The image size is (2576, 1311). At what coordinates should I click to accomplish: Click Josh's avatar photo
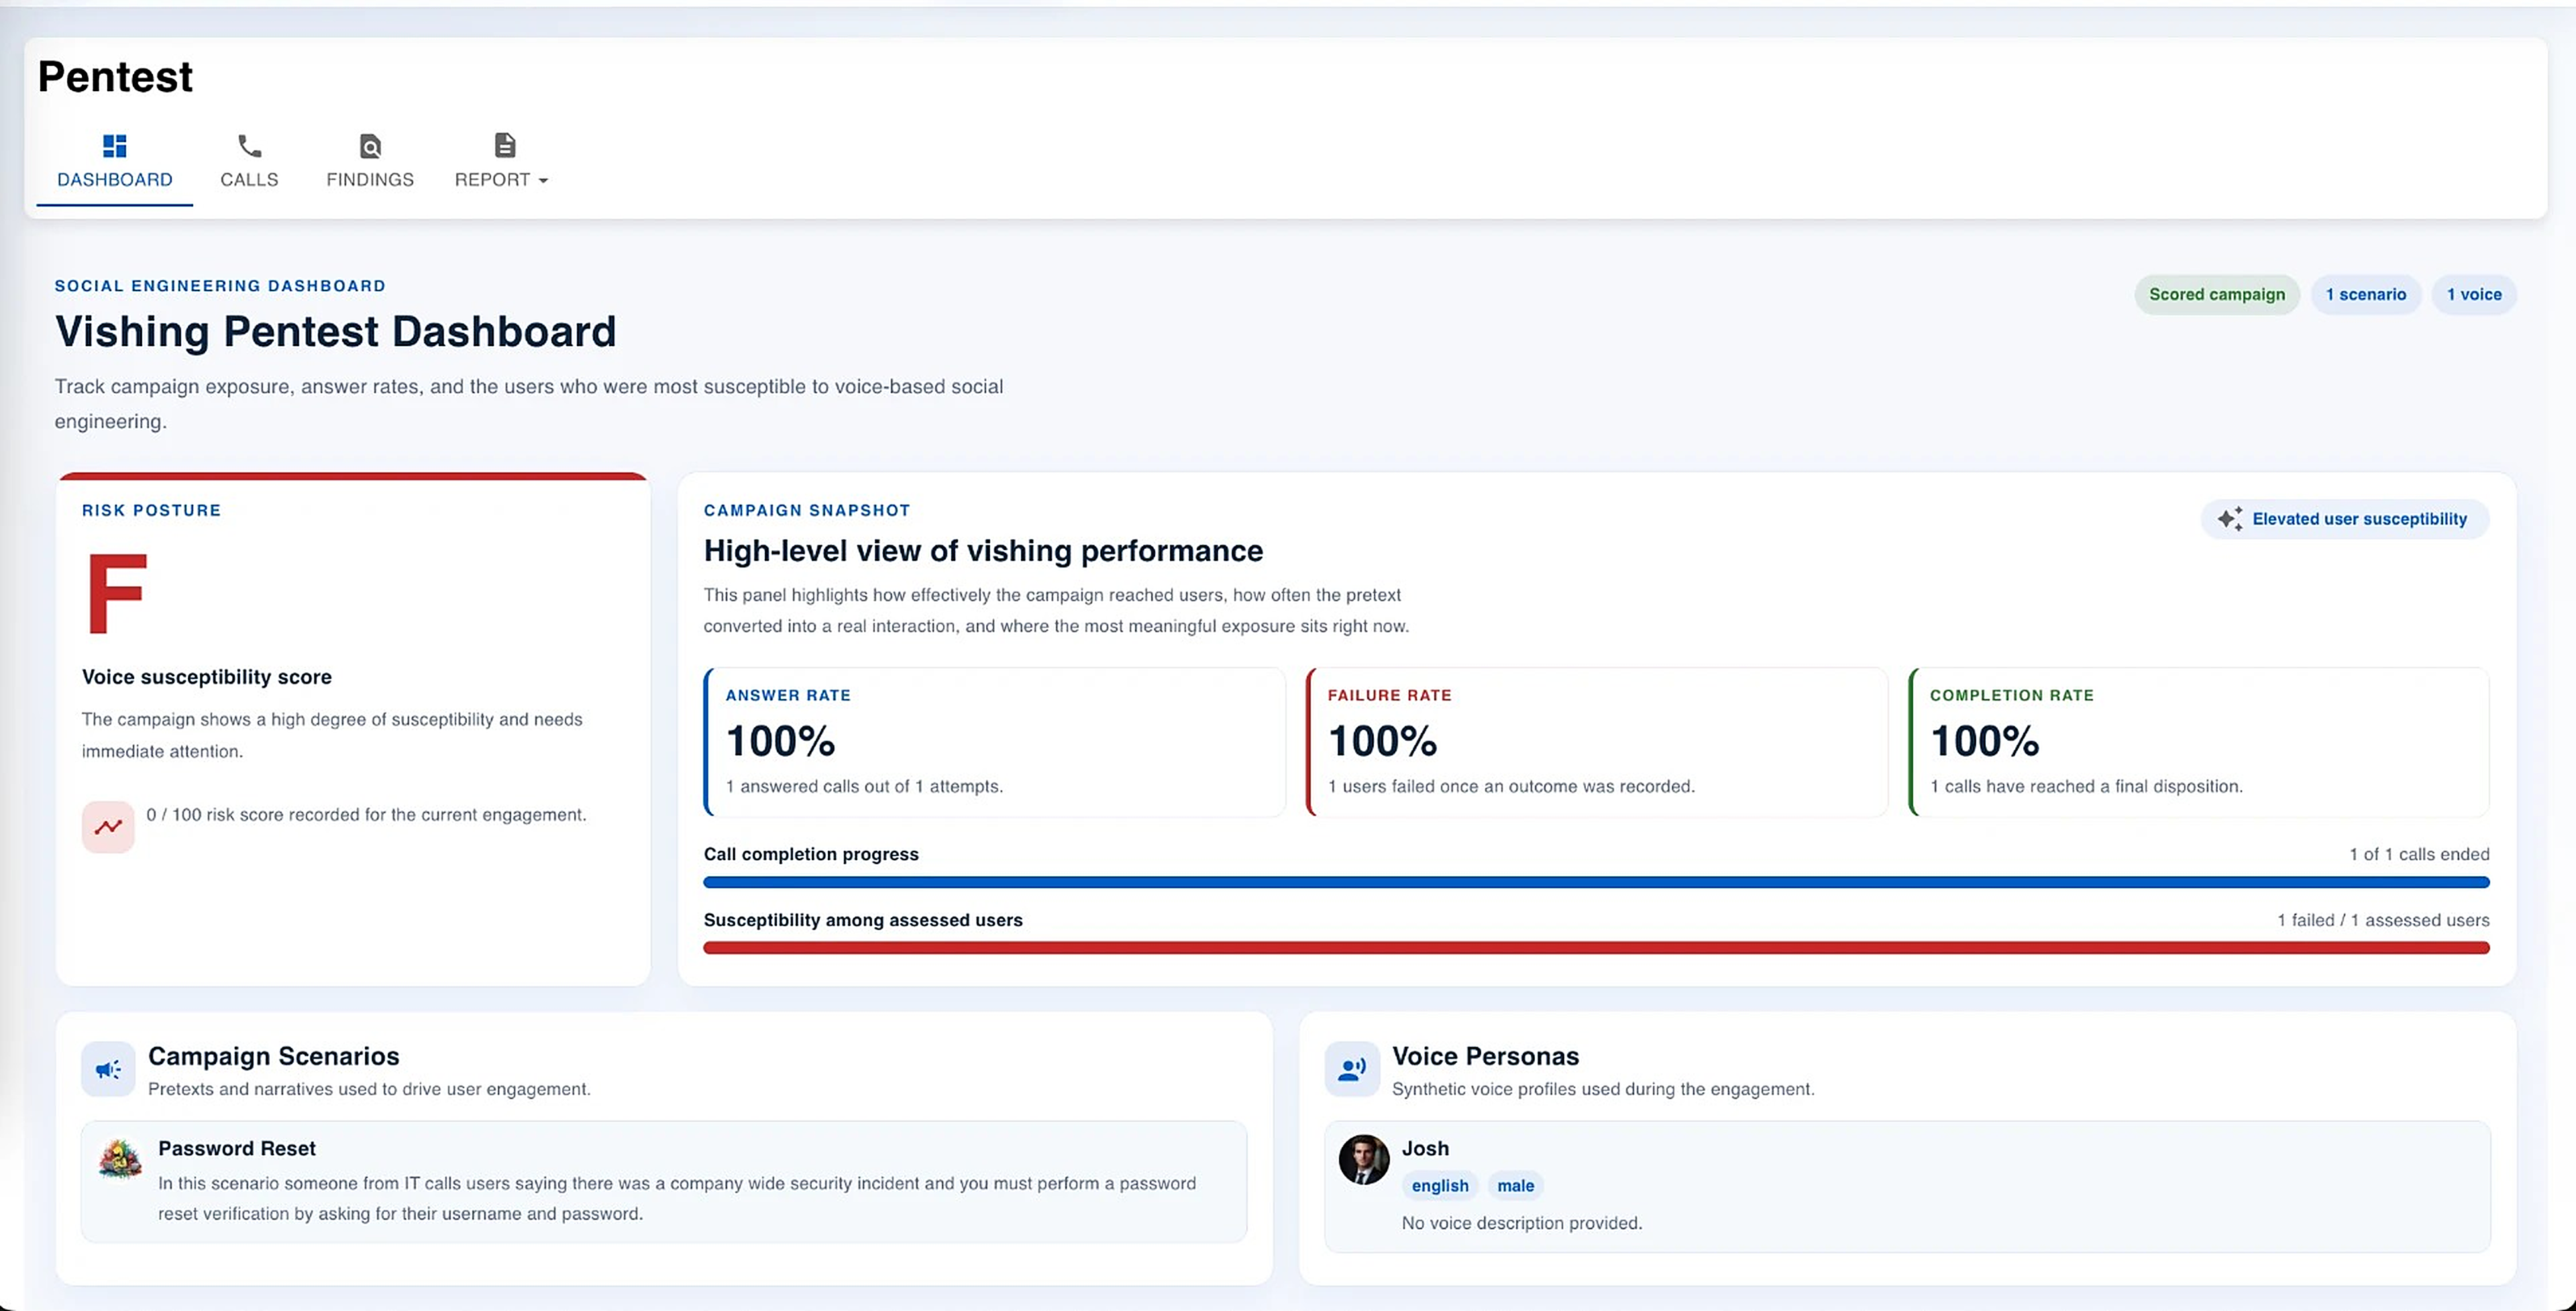pyautogui.click(x=1364, y=1160)
